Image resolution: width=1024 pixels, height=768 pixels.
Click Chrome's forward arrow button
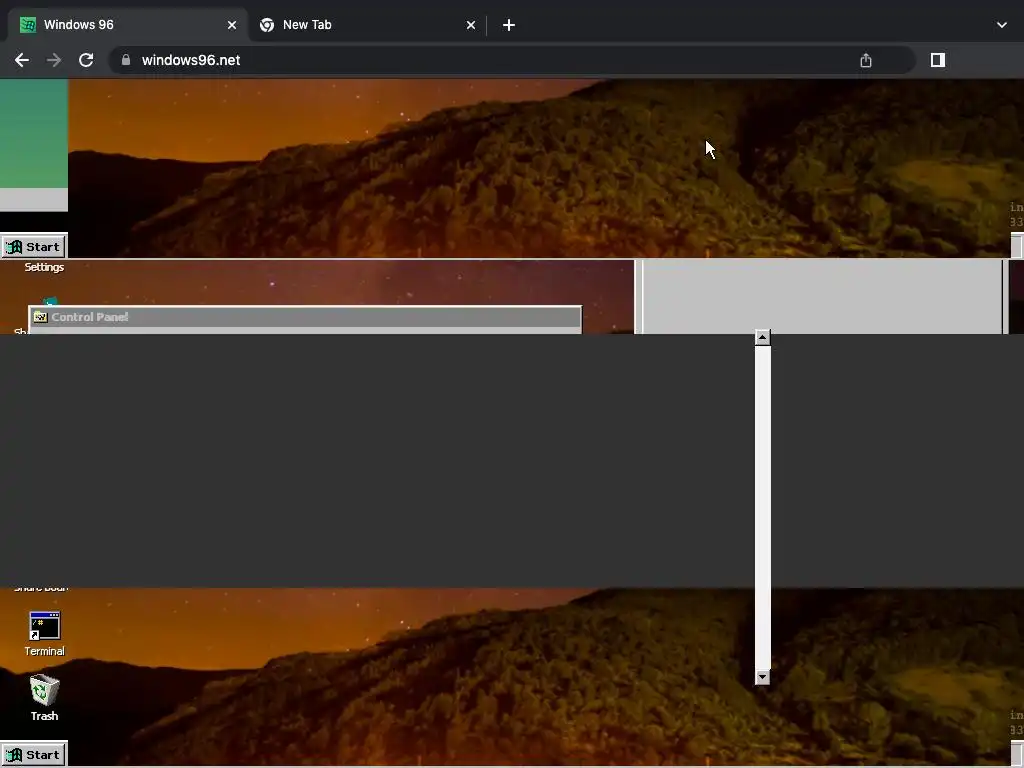pyautogui.click(x=54, y=60)
